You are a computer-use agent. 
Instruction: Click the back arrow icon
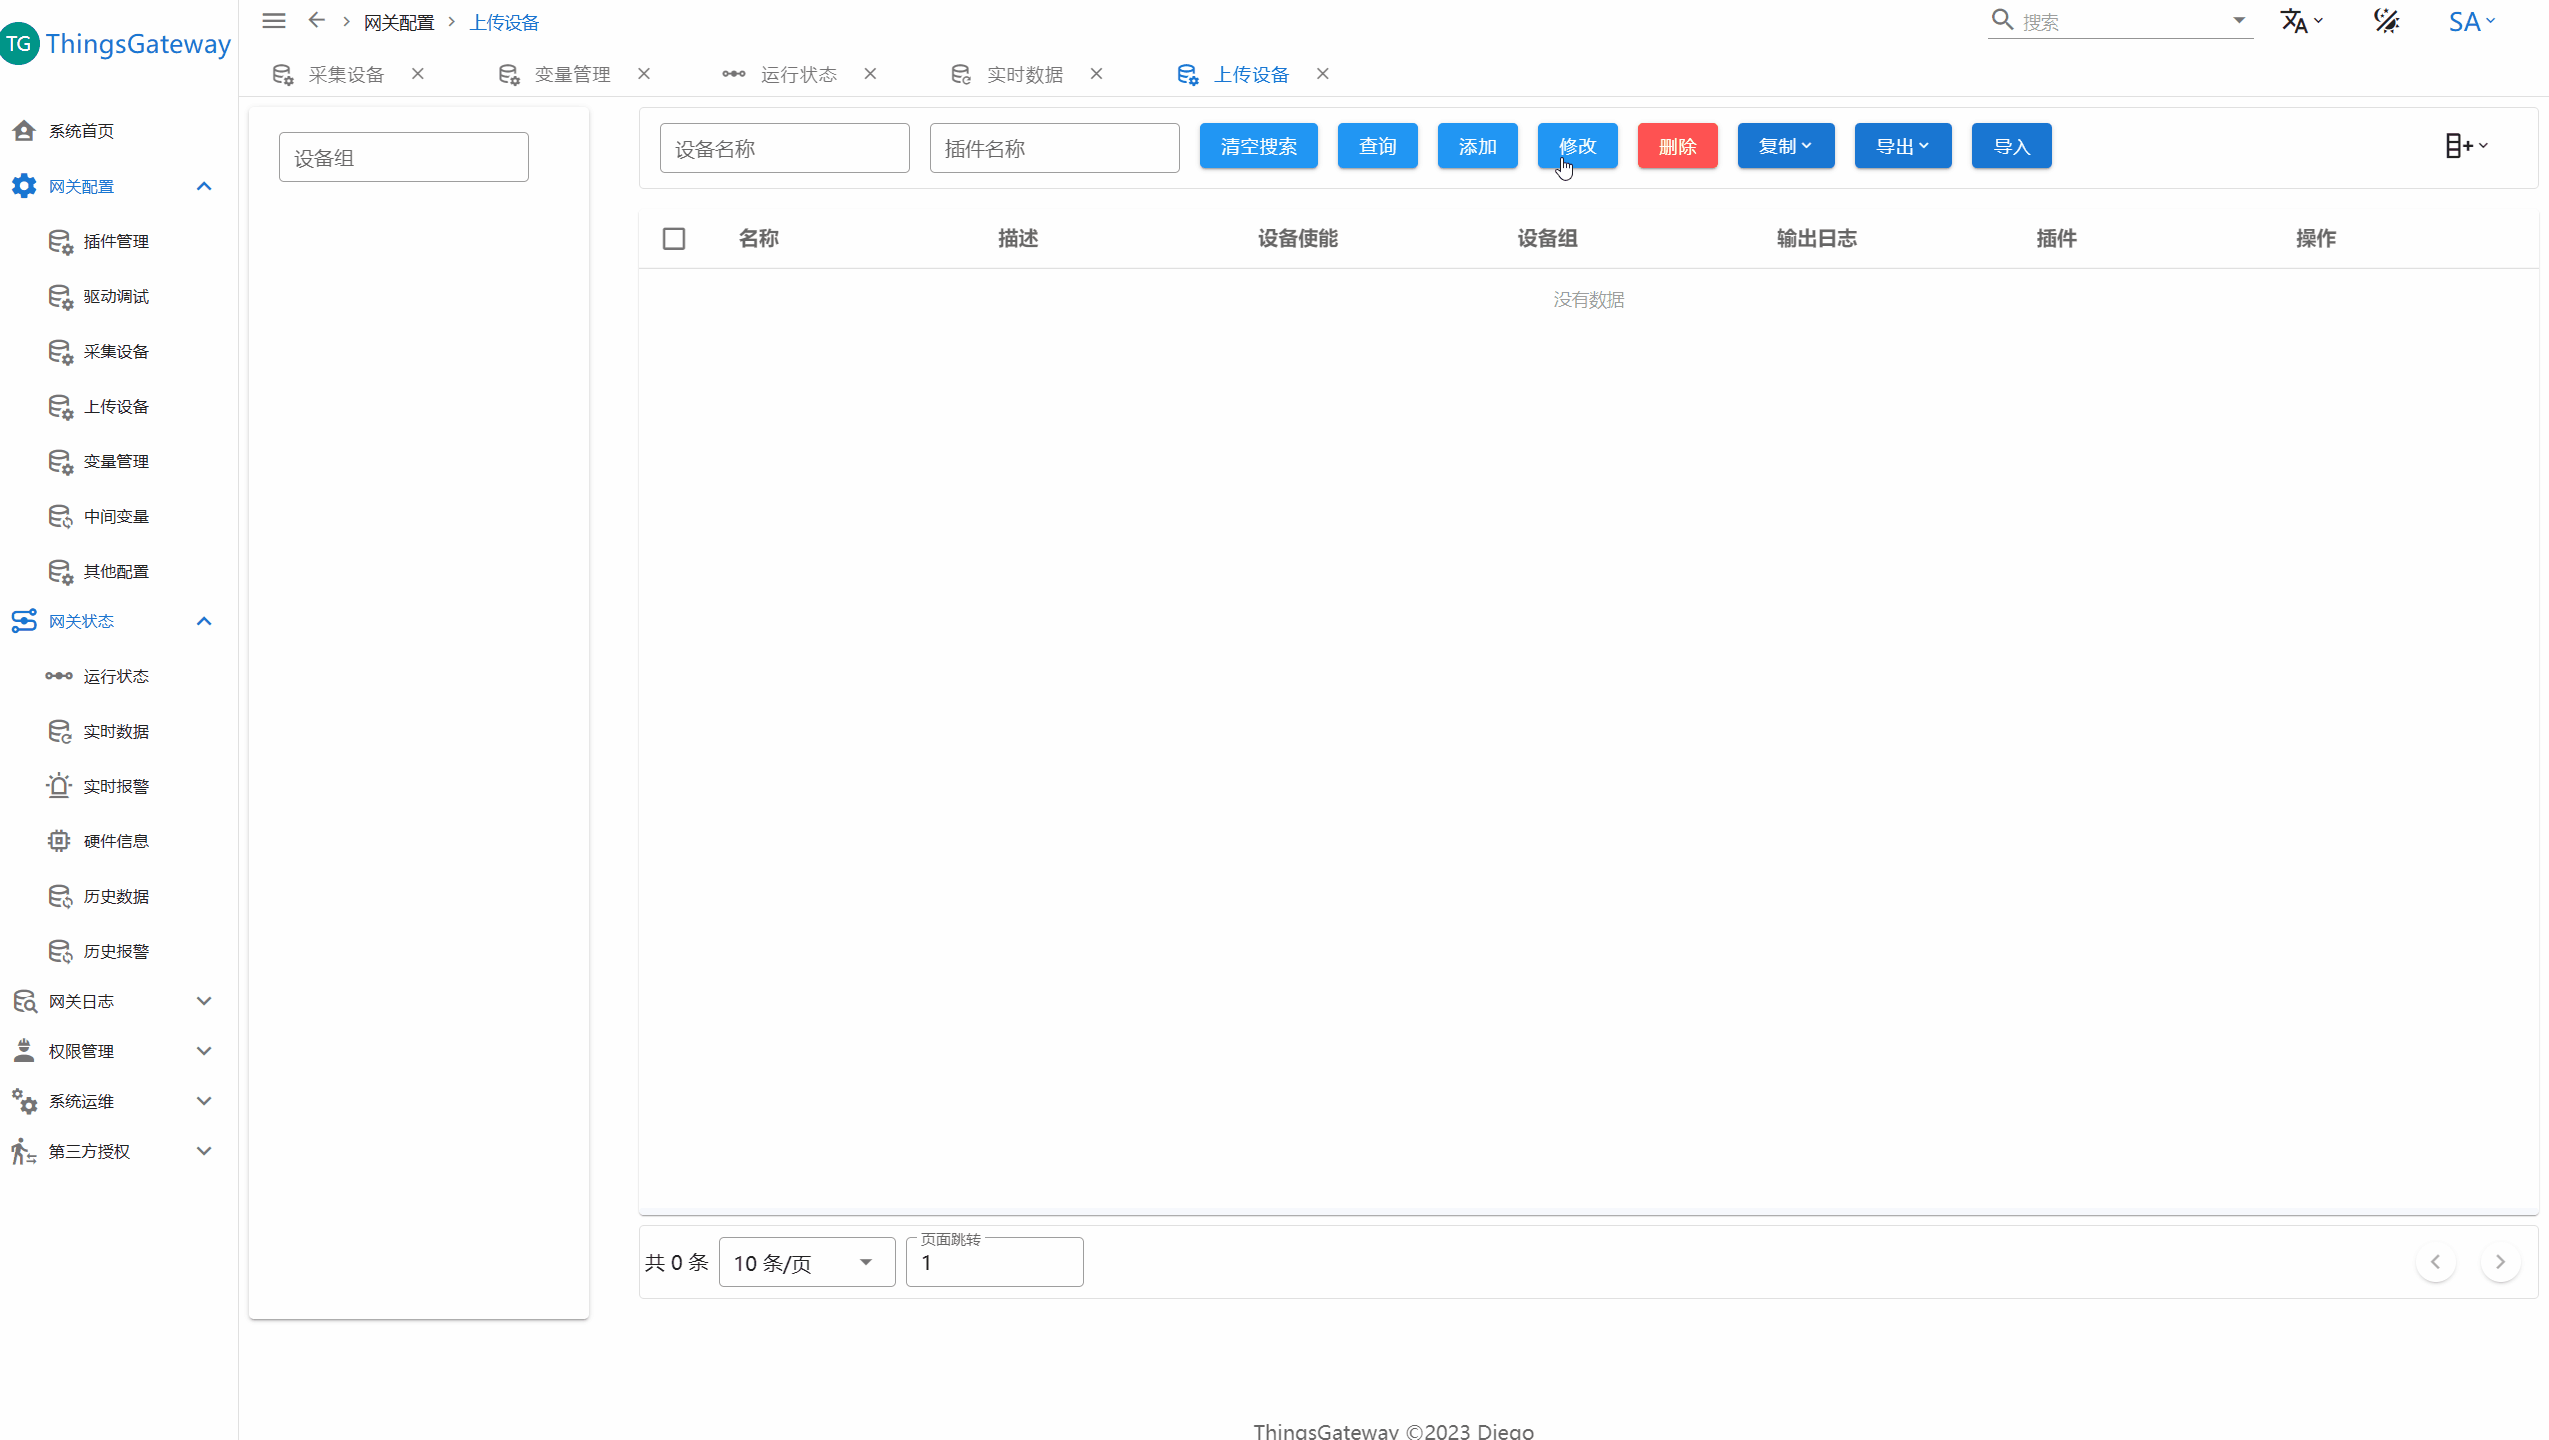[317, 21]
